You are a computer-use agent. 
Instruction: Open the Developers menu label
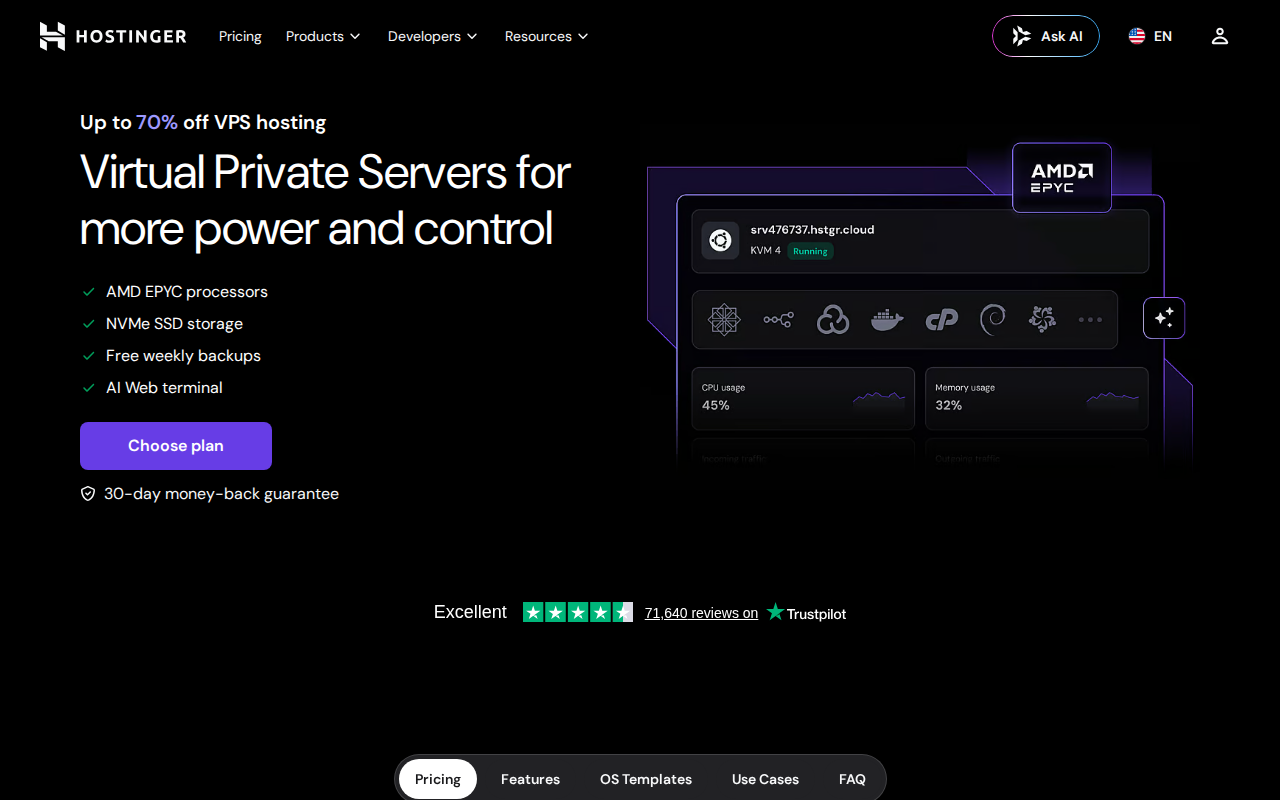click(424, 36)
